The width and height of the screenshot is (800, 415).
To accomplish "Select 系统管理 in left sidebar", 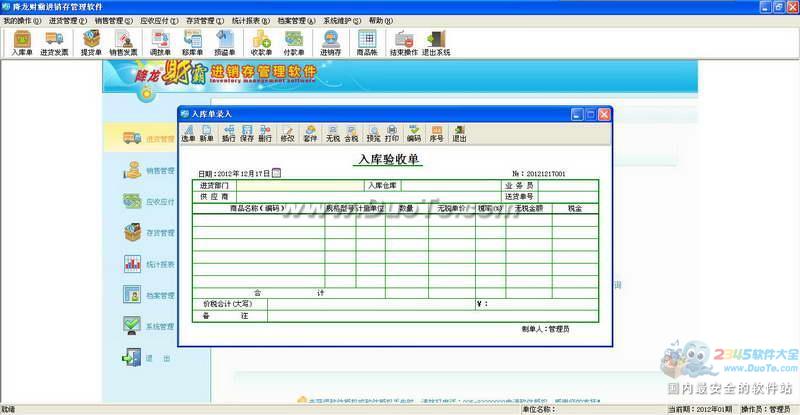I will (x=148, y=326).
